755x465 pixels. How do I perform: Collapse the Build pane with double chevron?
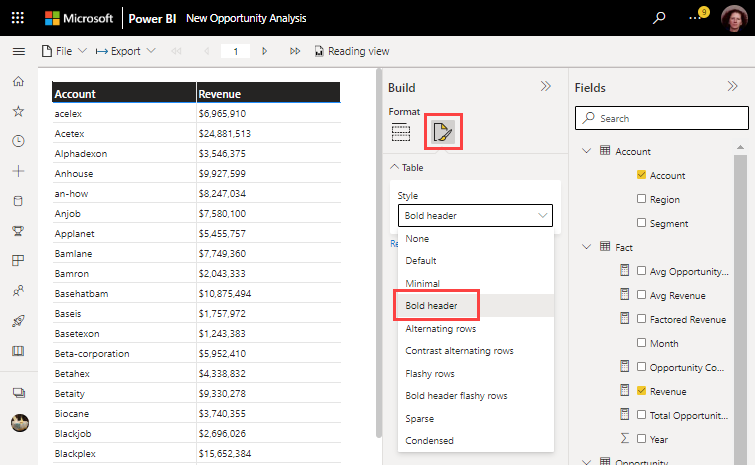546,86
